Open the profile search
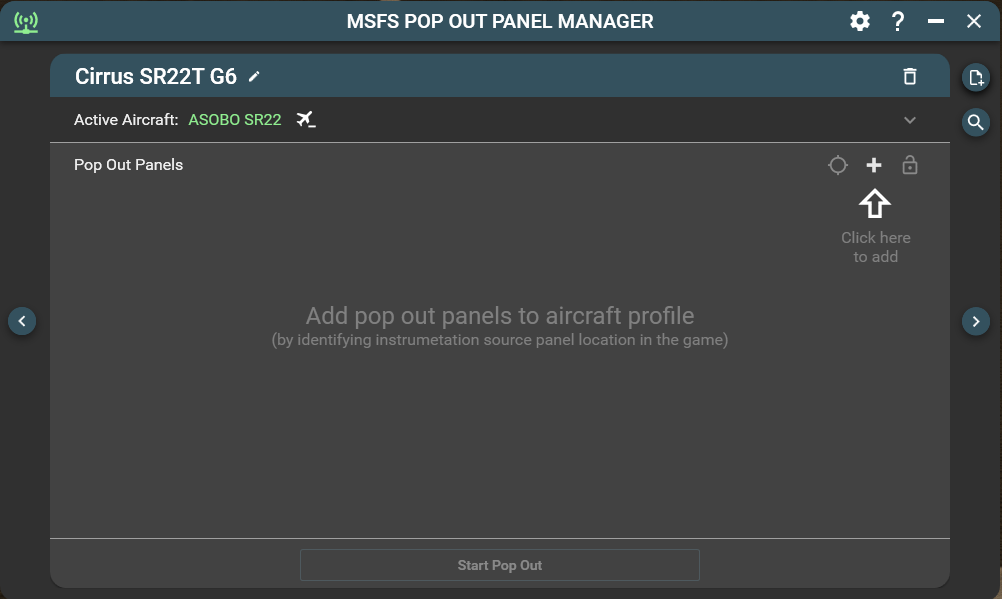The width and height of the screenshot is (1002, 599). click(x=975, y=122)
